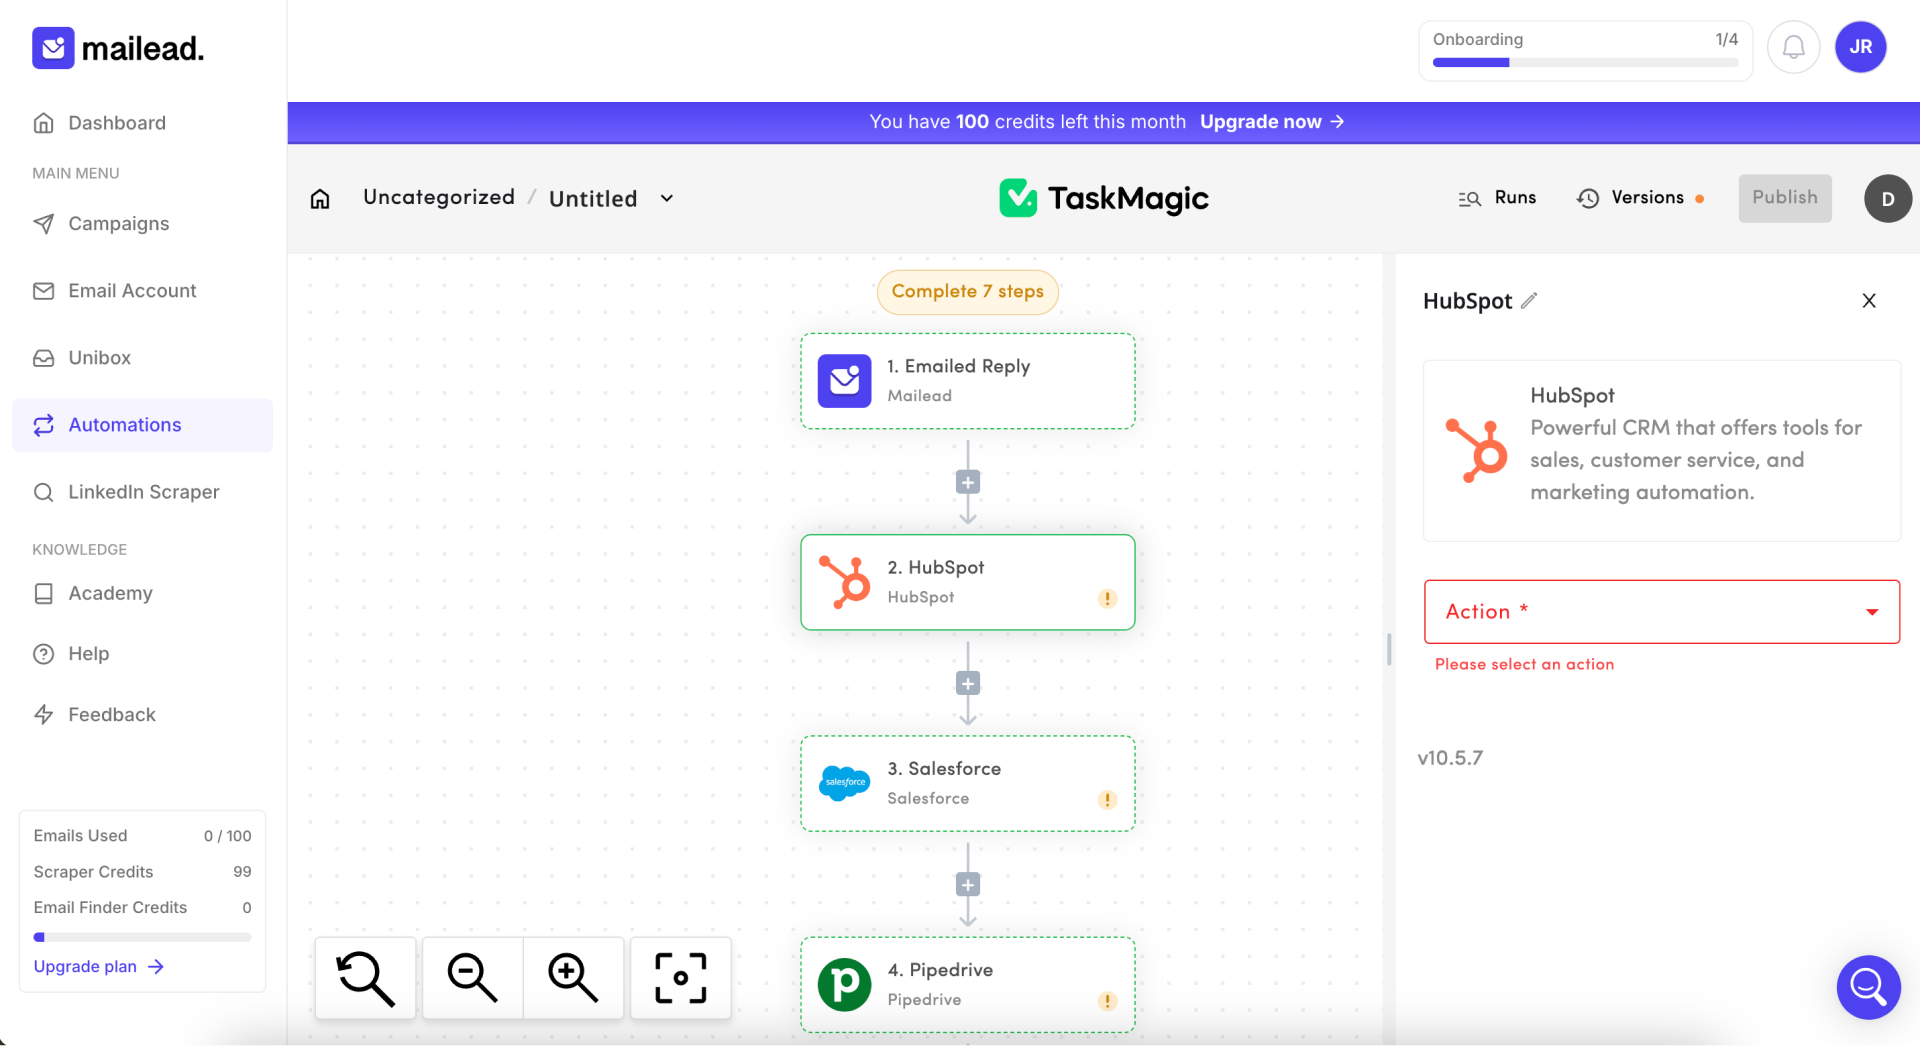1920x1046 pixels.
Task: Click Upgrade now in credits banner
Action: (1272, 122)
